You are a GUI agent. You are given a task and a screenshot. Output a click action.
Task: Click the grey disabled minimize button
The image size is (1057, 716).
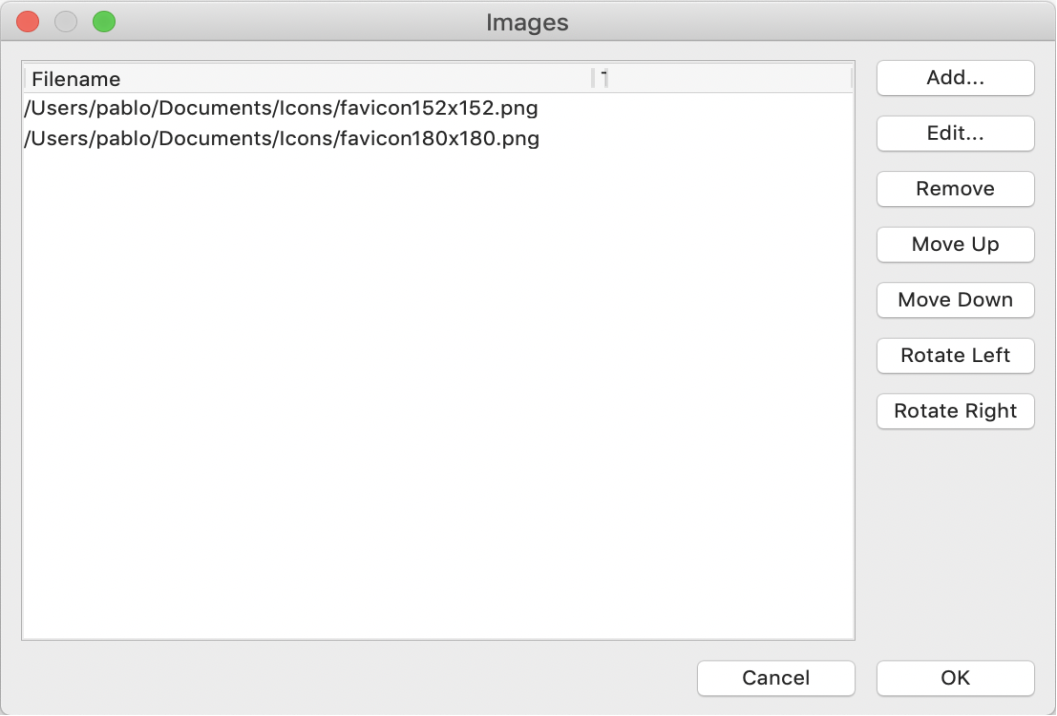pyautogui.click(x=66, y=22)
